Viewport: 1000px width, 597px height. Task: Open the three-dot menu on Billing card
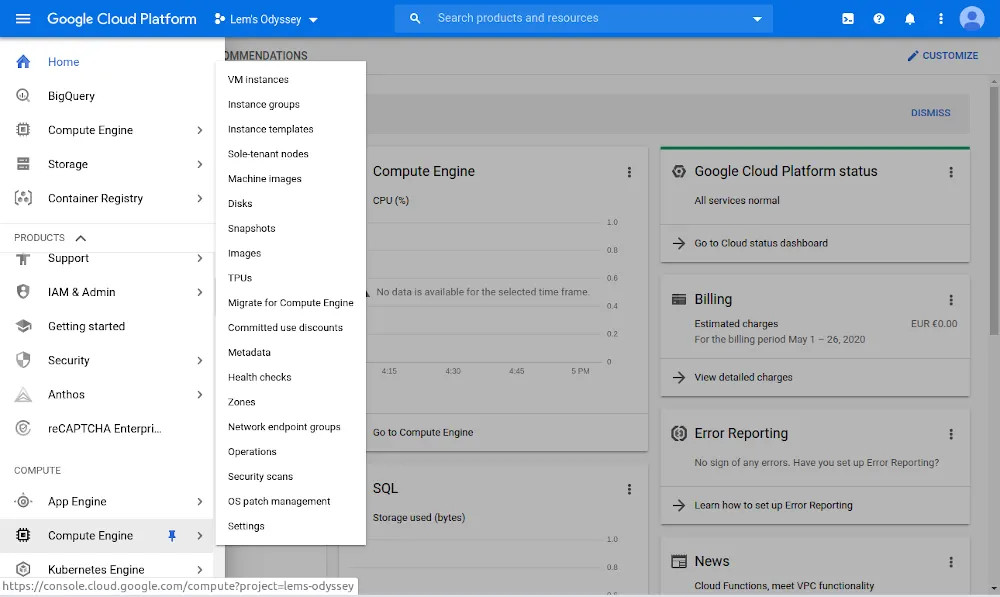951,300
